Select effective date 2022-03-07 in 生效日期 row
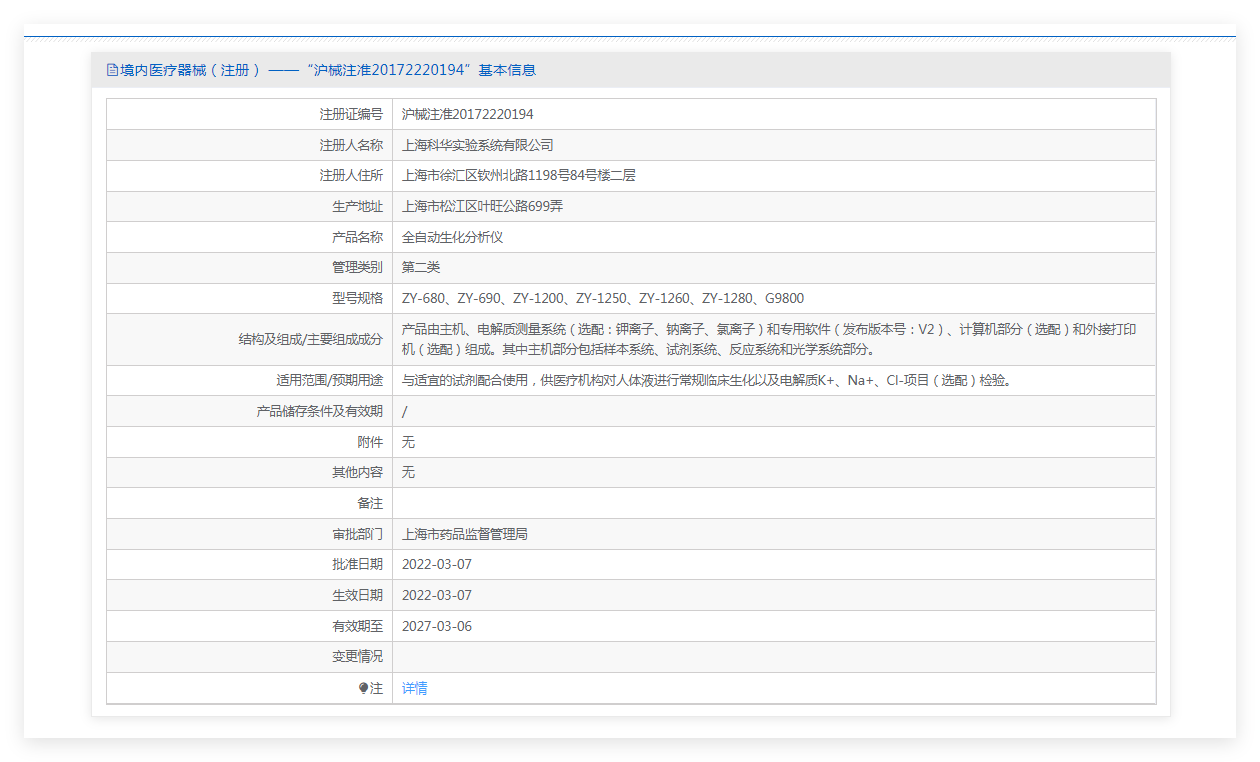1260x762 pixels. [x=437, y=595]
